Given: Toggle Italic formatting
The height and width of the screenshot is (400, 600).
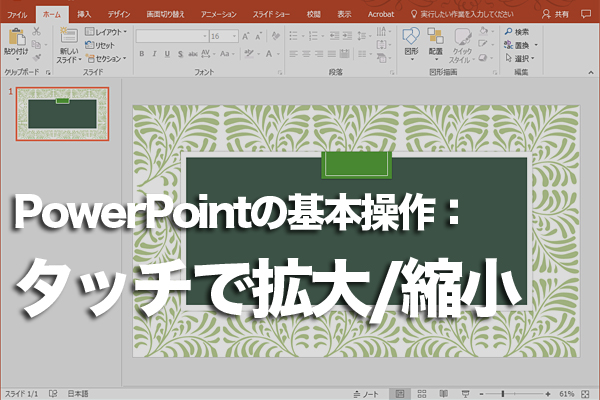Looking at the screenshot, I should coord(154,54).
